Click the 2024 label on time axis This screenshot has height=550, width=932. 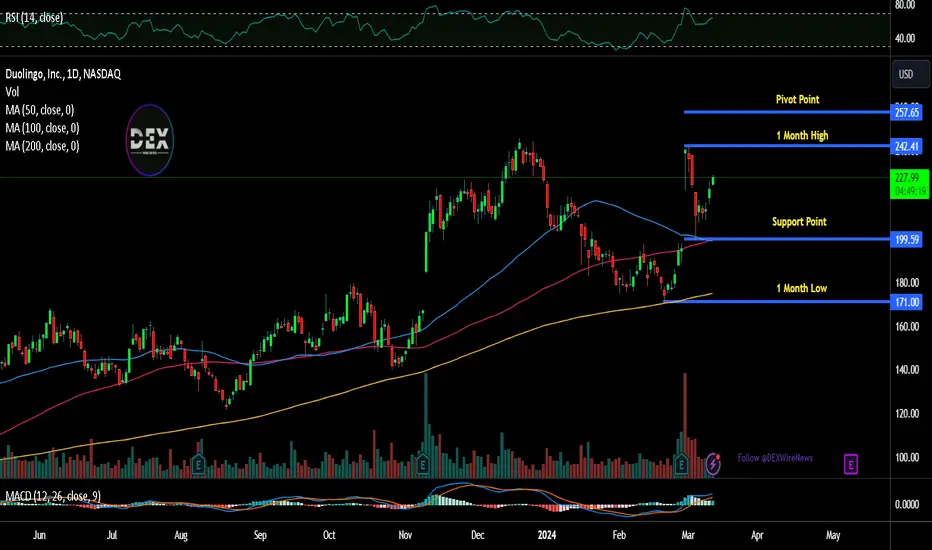(x=546, y=535)
